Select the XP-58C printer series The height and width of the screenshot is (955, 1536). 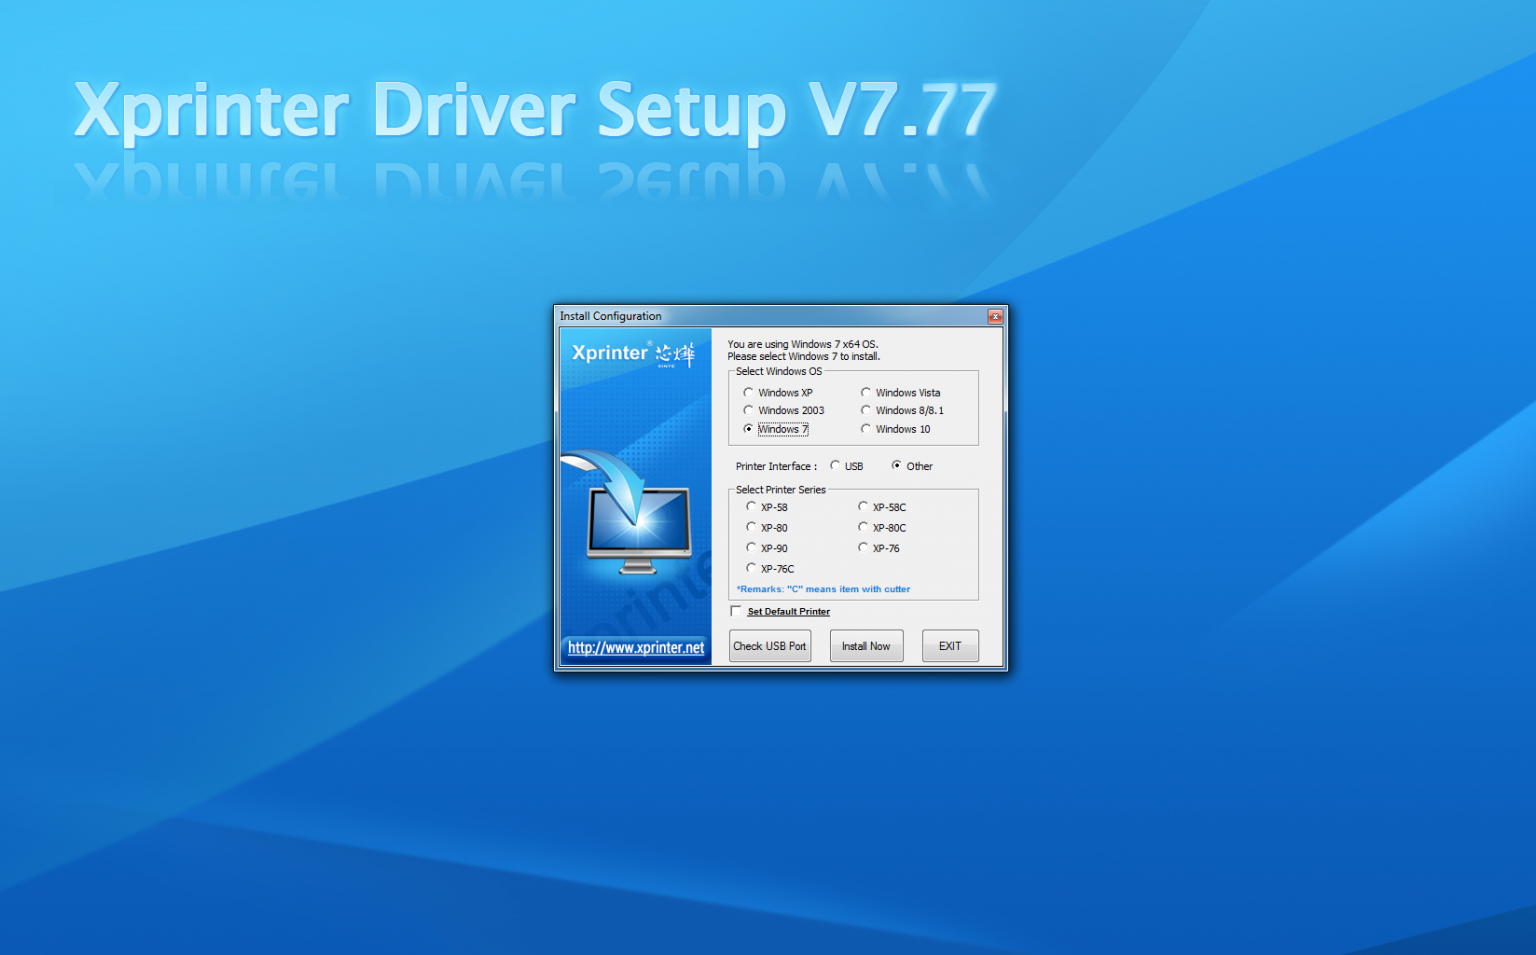pos(863,507)
